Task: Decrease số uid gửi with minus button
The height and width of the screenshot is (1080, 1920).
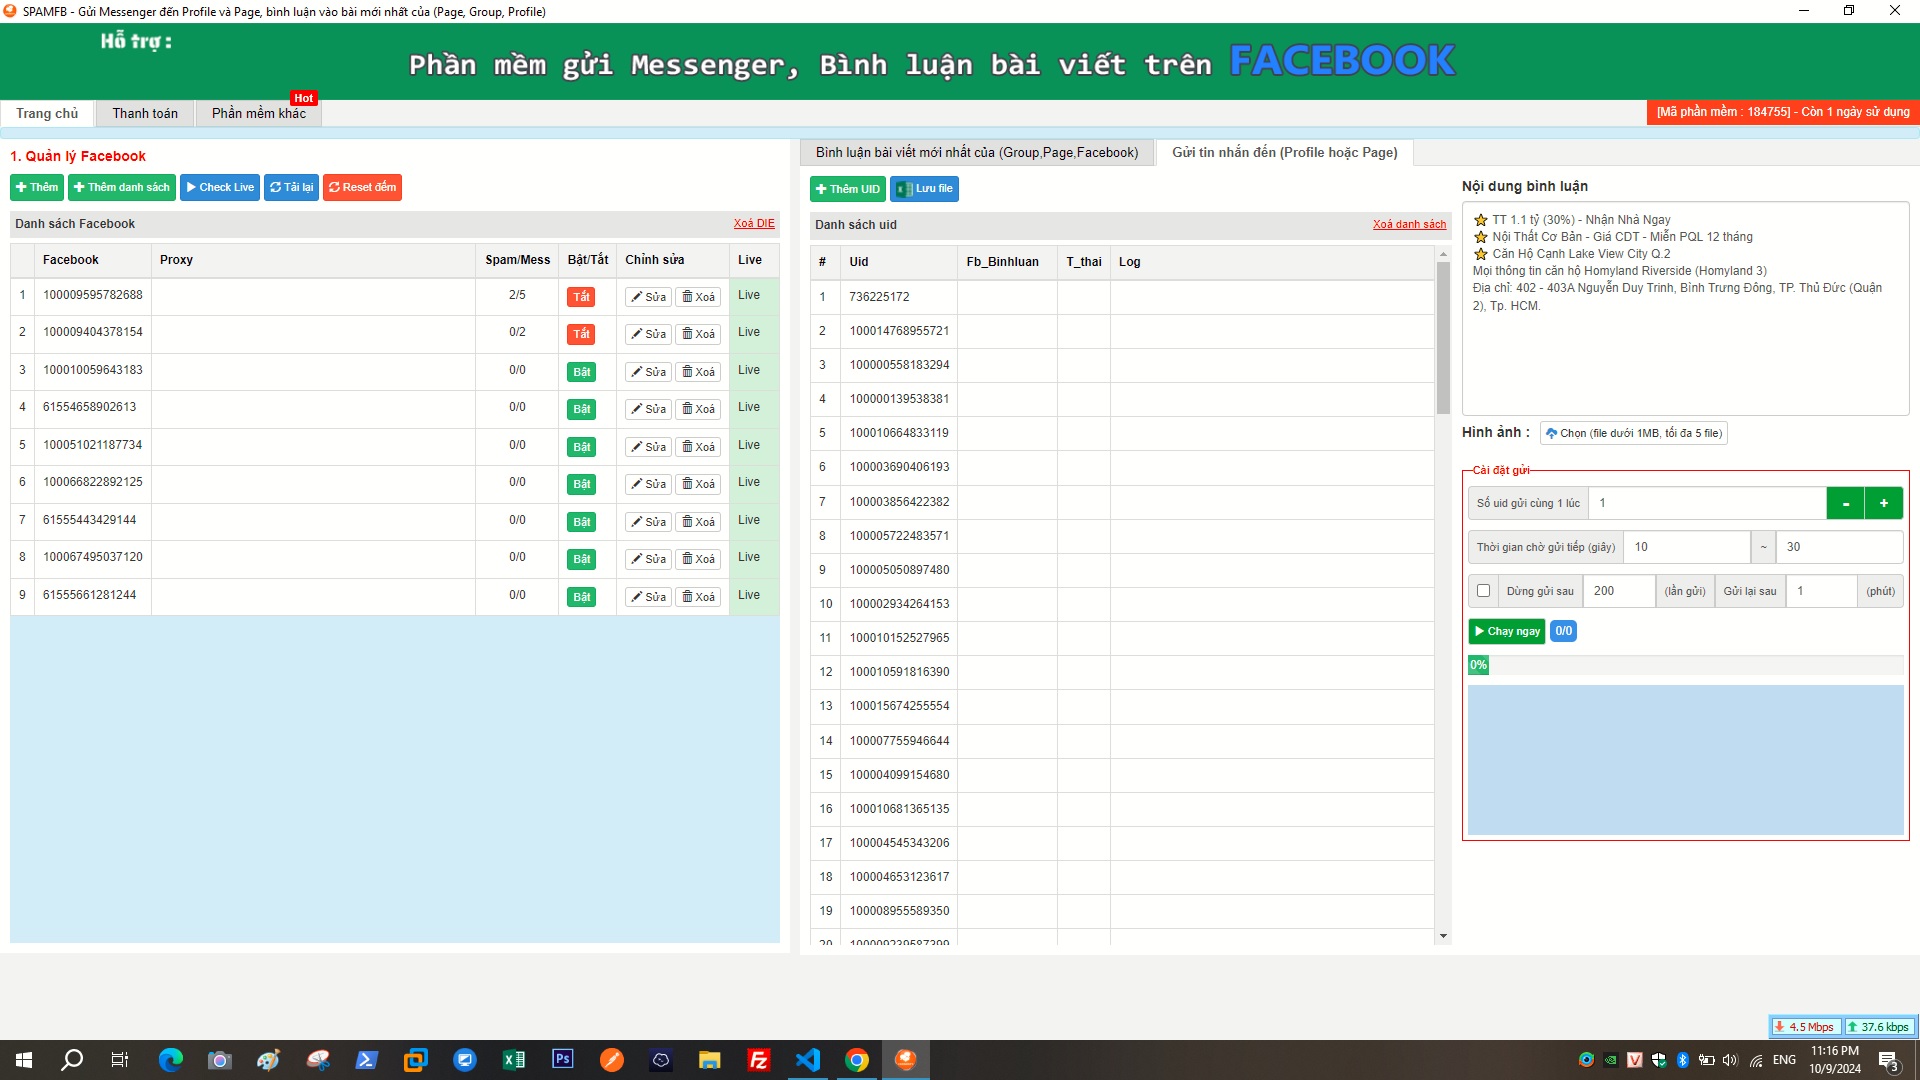Action: click(1845, 503)
